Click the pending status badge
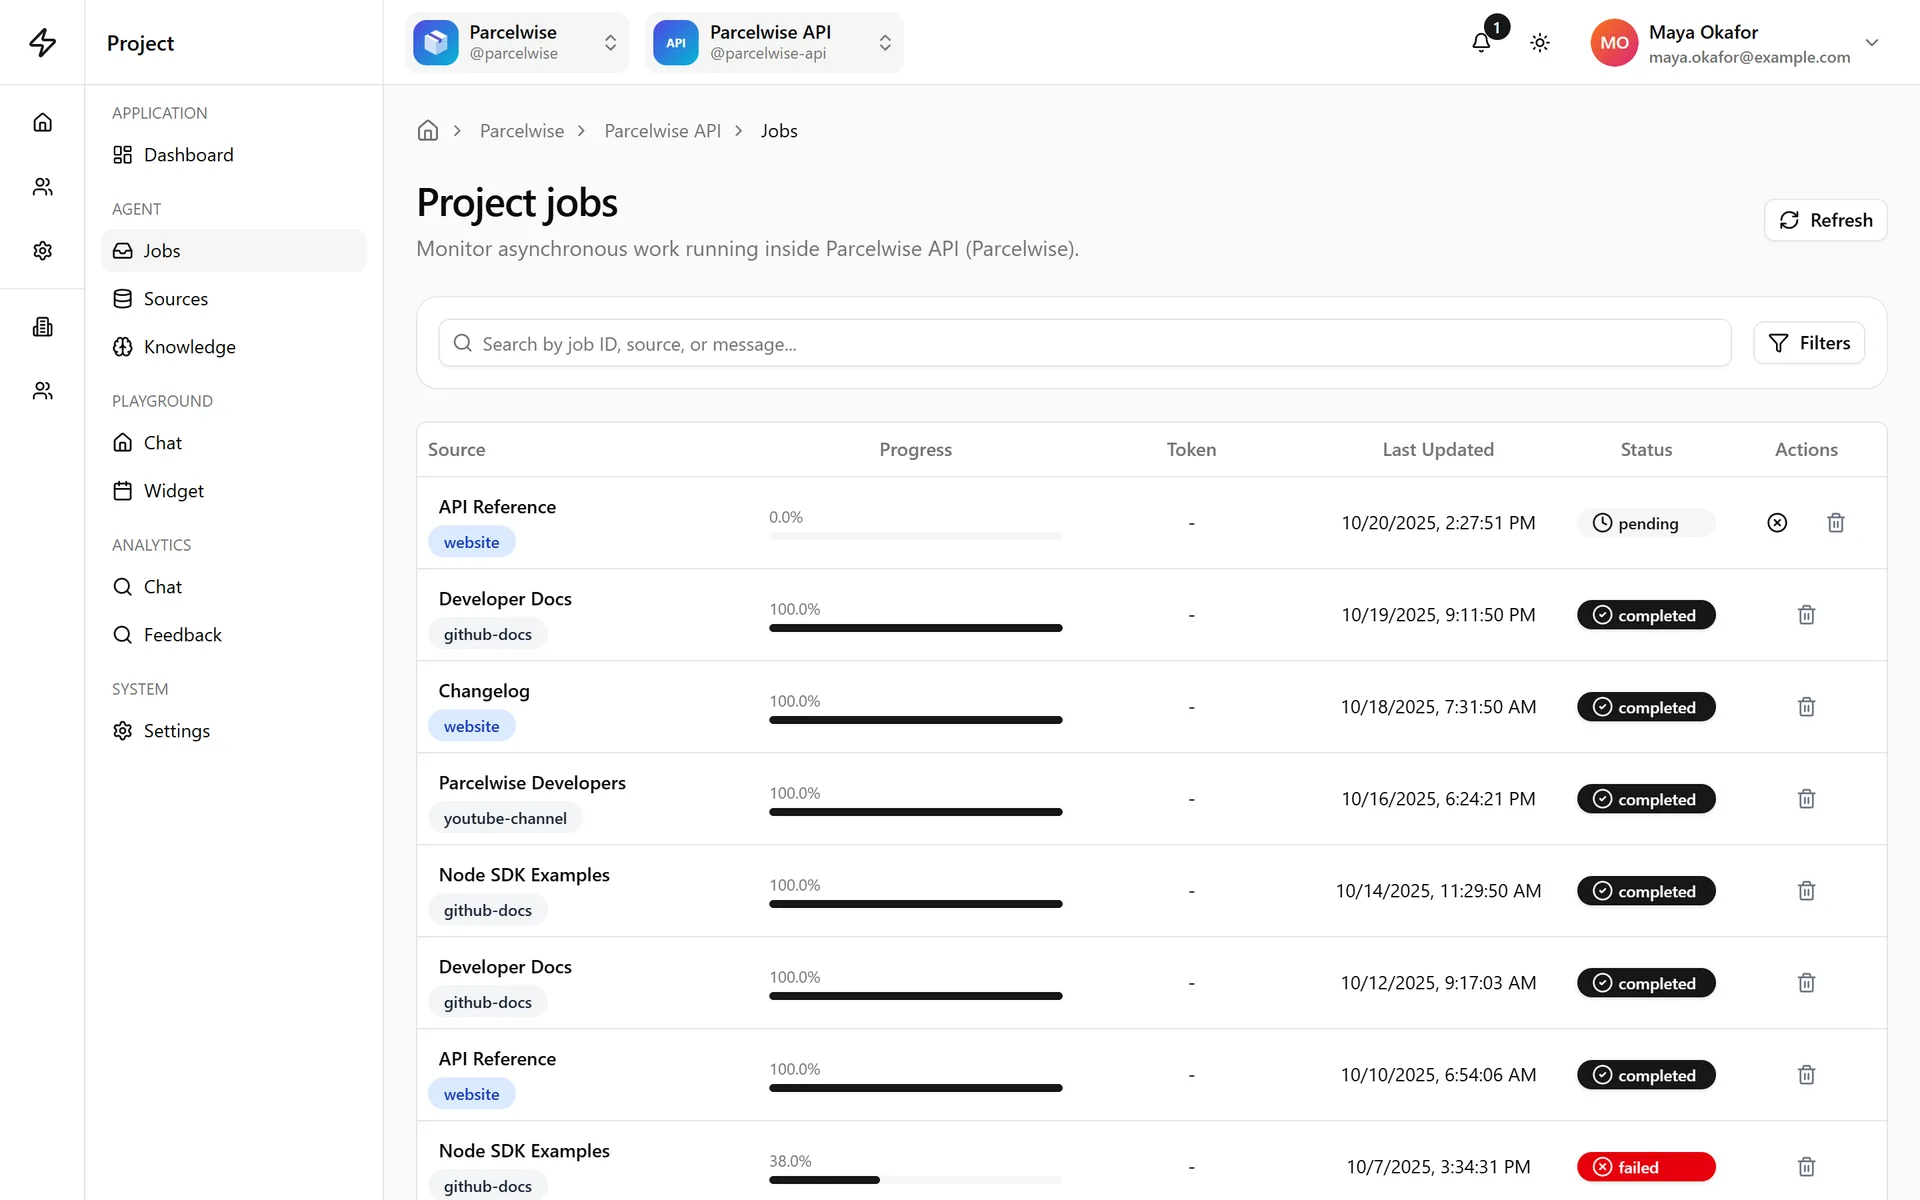This screenshot has height=1200, width=1920. [1646, 522]
